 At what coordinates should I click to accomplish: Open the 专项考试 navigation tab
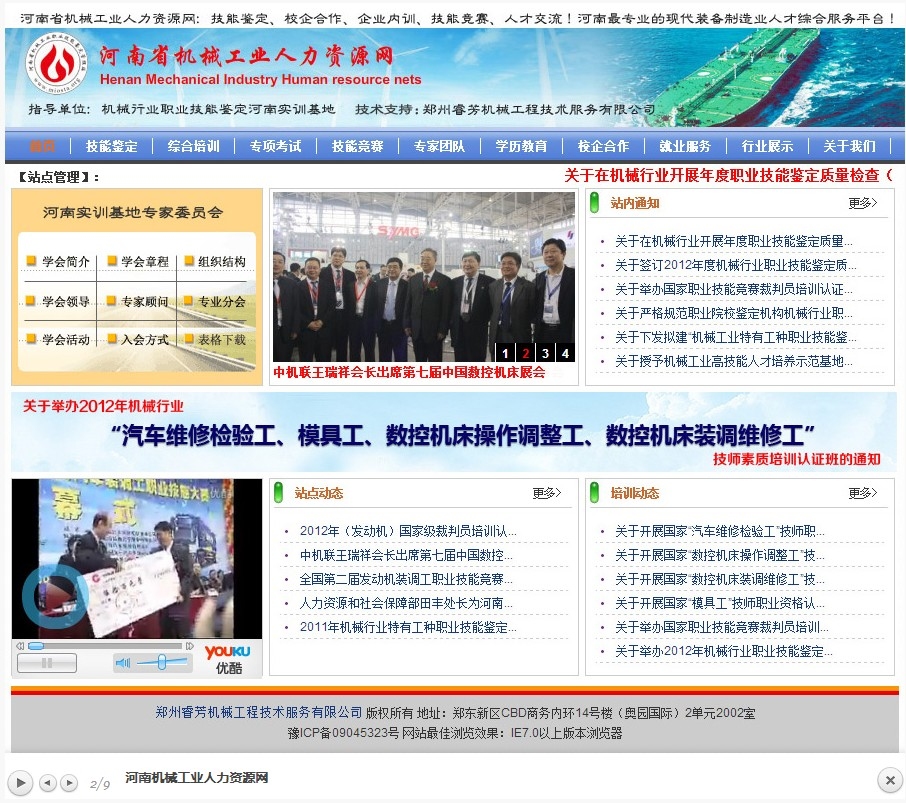(x=276, y=146)
